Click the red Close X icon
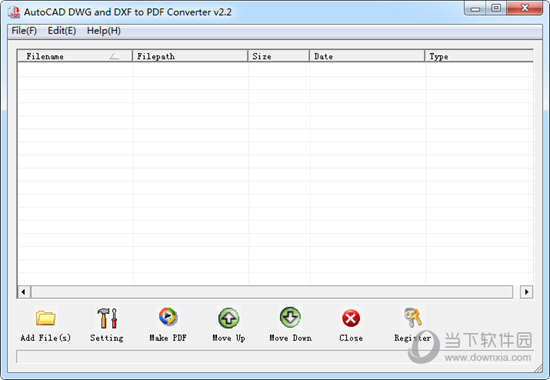 tap(351, 318)
